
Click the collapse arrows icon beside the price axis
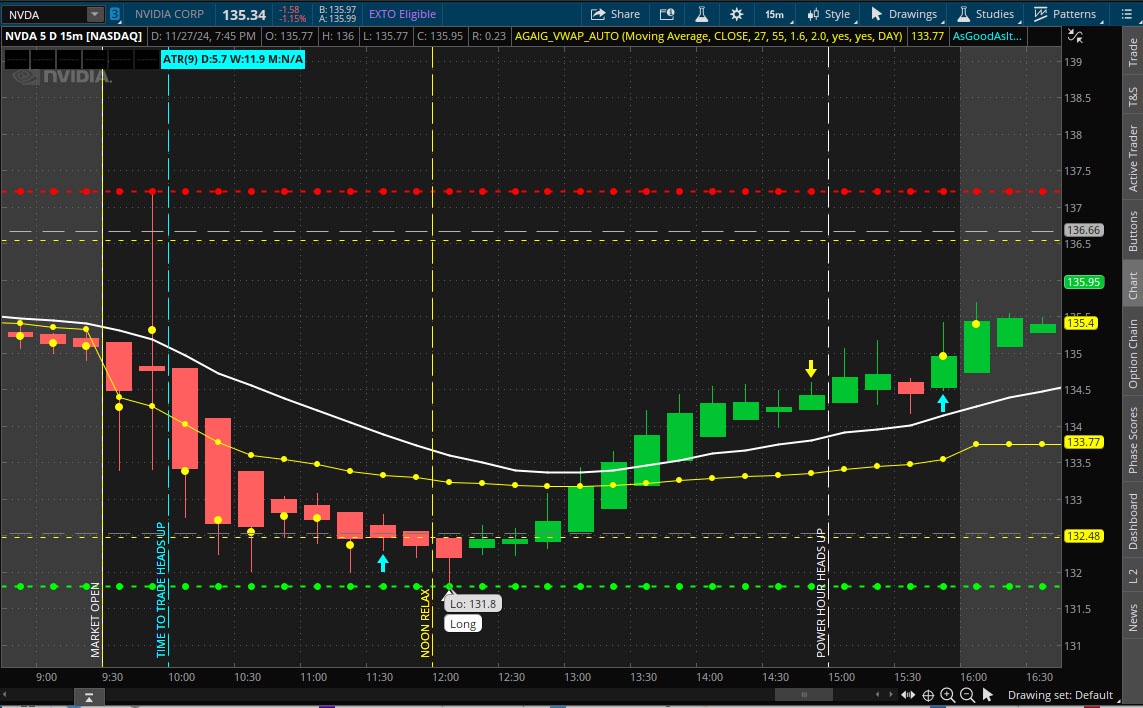pos(1075,36)
